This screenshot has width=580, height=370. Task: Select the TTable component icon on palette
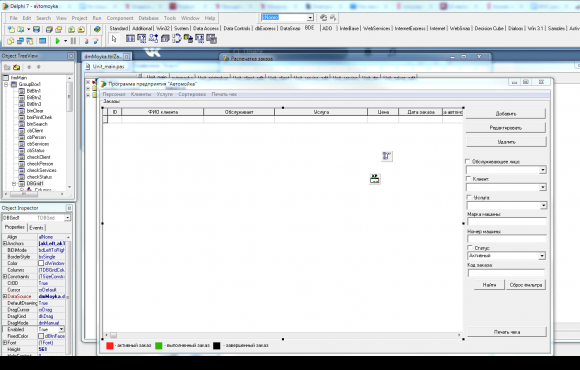click(x=130, y=38)
